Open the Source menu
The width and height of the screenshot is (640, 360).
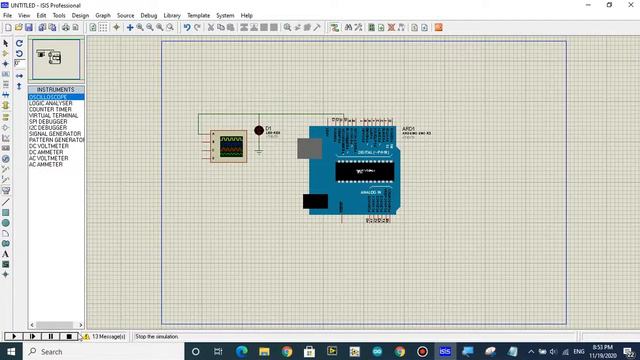125,16
